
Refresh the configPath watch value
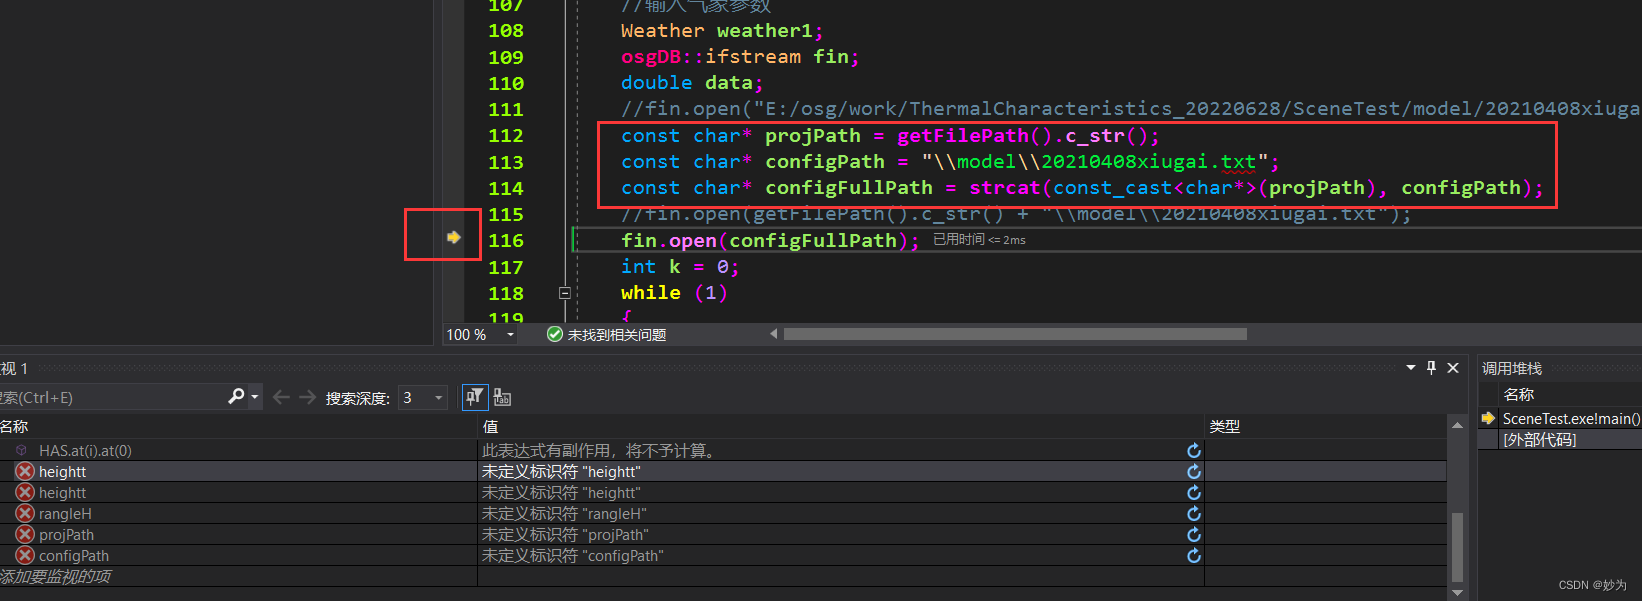pyautogui.click(x=1193, y=556)
